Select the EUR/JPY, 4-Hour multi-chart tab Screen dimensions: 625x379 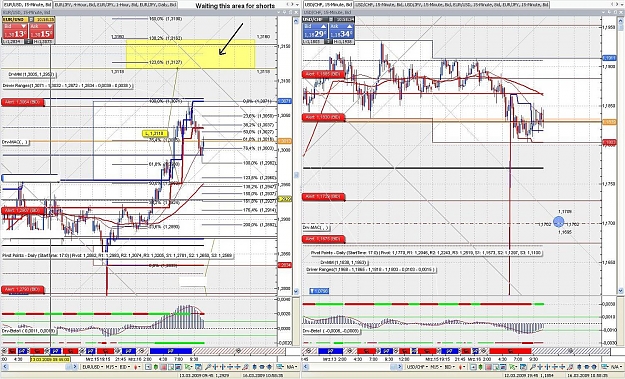click(x=116, y=5)
